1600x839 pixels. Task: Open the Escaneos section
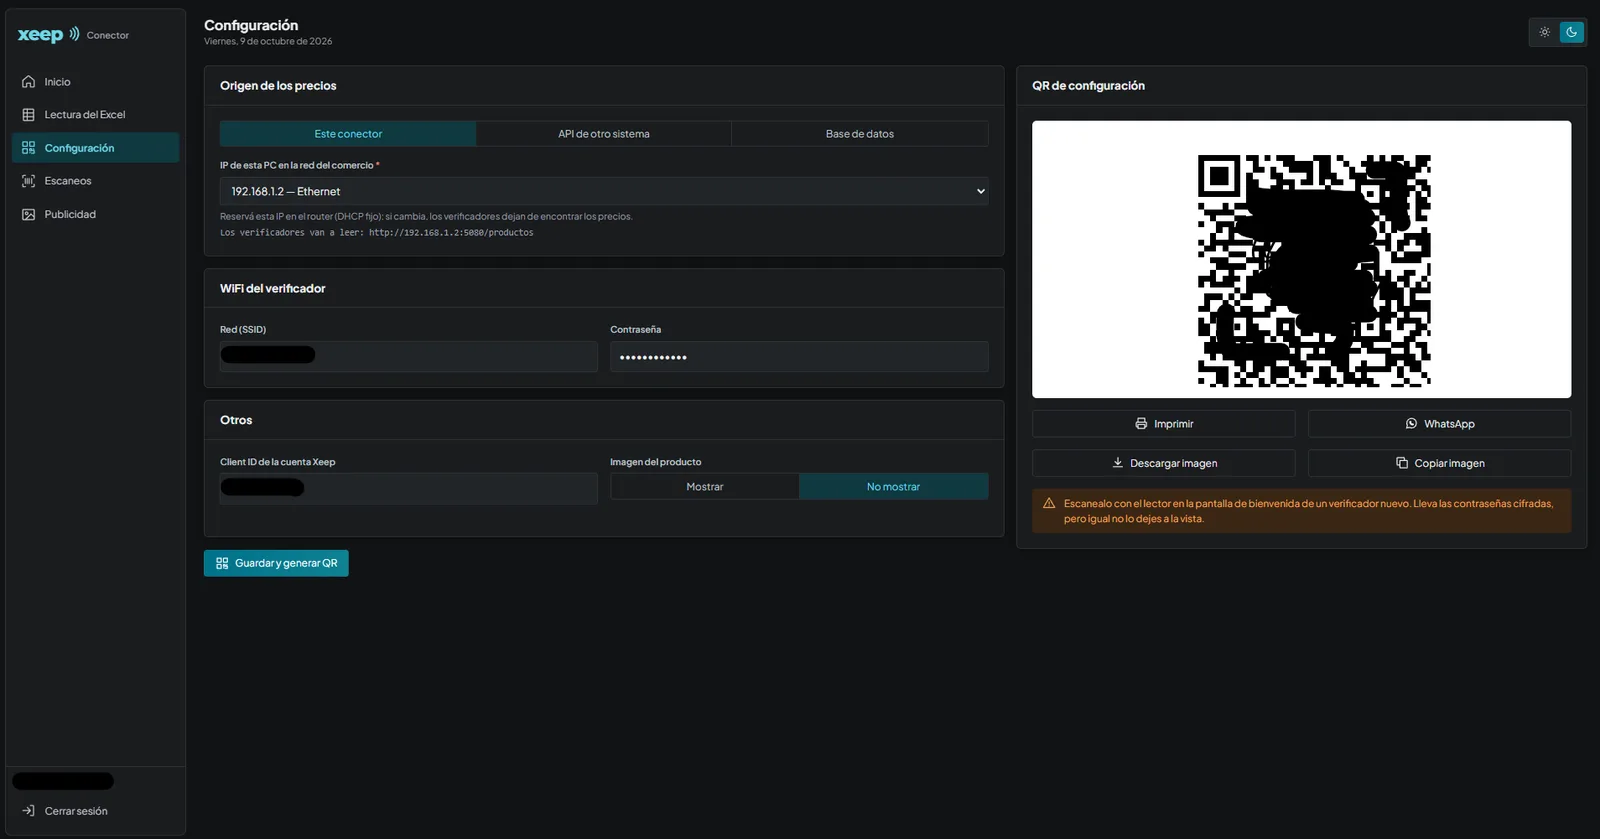coord(95,181)
